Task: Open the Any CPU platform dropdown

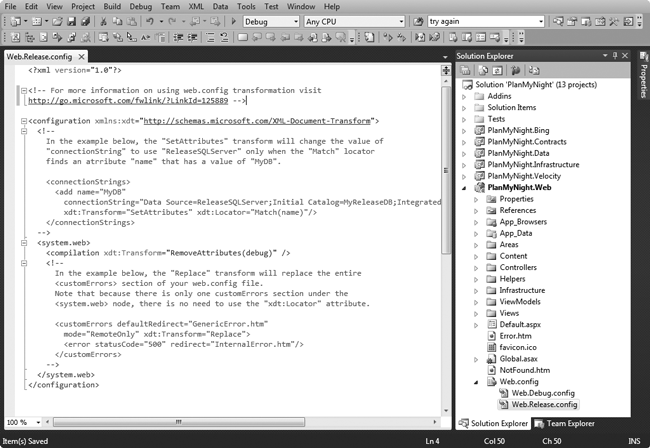Action: [x=401, y=22]
